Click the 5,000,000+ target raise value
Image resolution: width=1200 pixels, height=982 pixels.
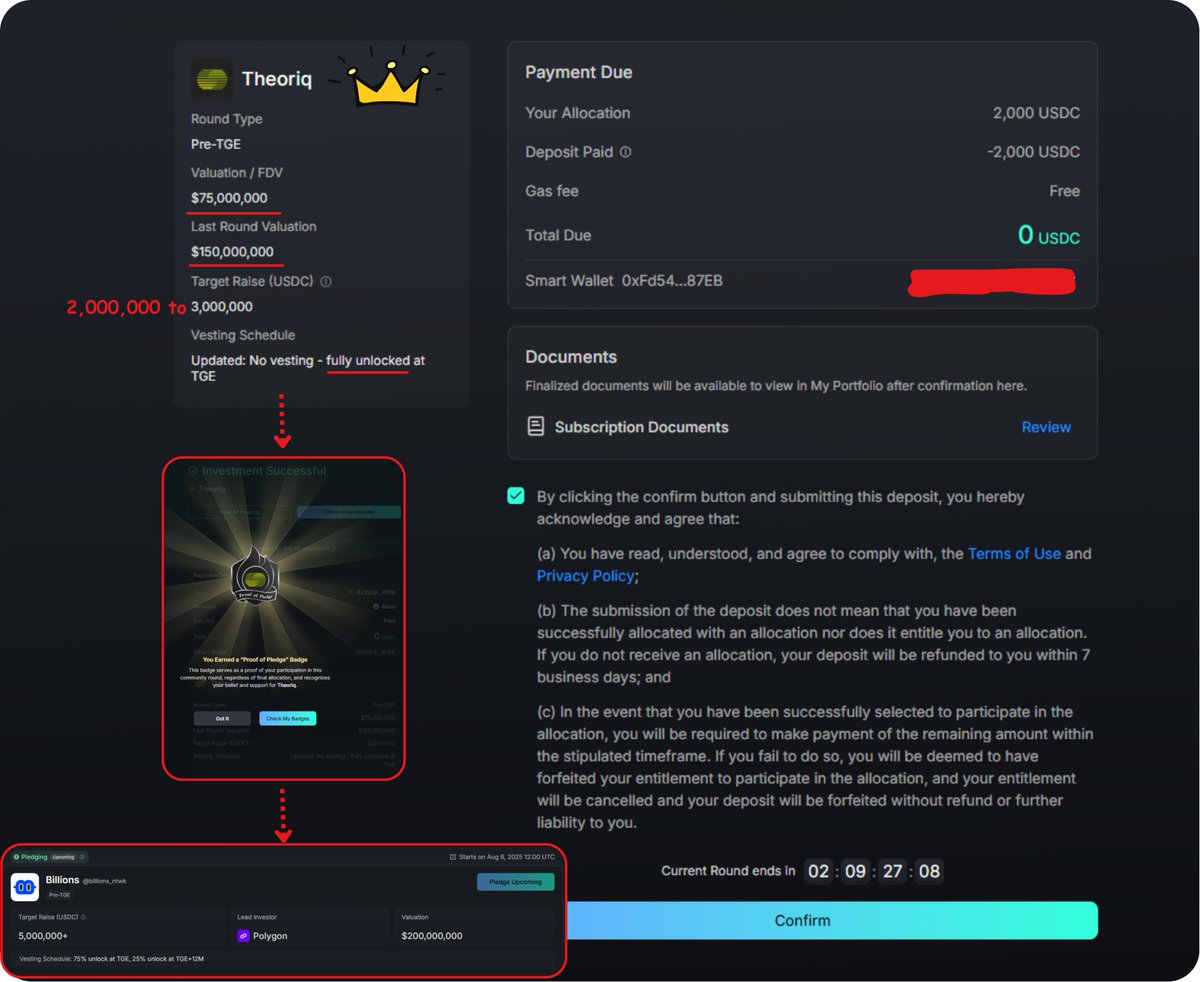coord(44,936)
